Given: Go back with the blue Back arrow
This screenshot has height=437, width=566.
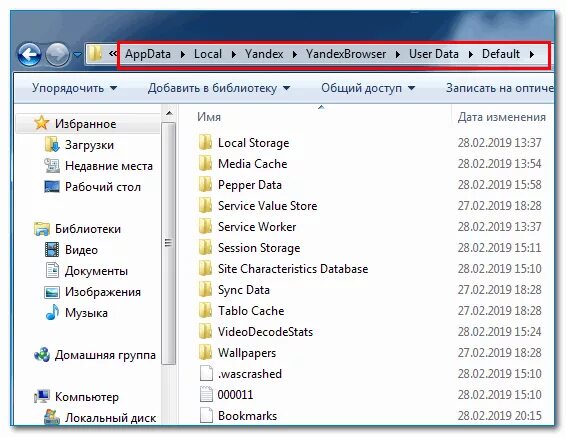Looking at the screenshot, I should (x=29, y=55).
